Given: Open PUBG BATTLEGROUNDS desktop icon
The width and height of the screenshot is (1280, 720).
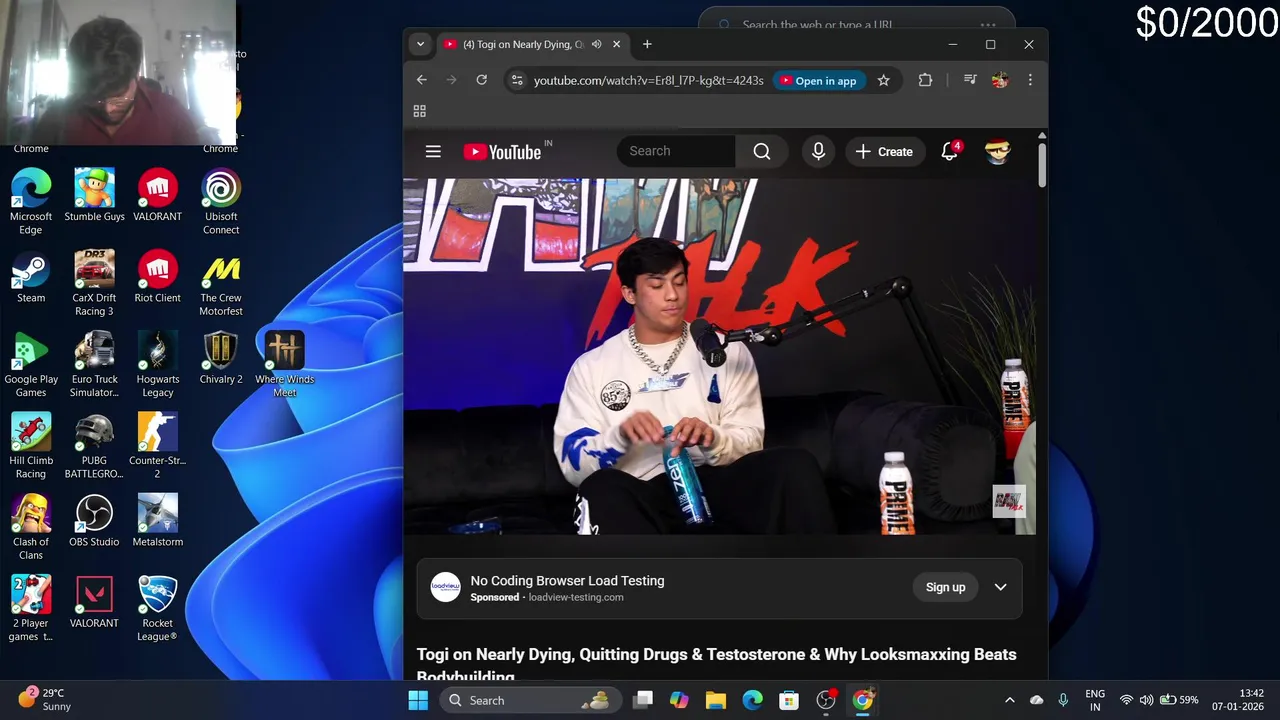Looking at the screenshot, I should [94, 446].
